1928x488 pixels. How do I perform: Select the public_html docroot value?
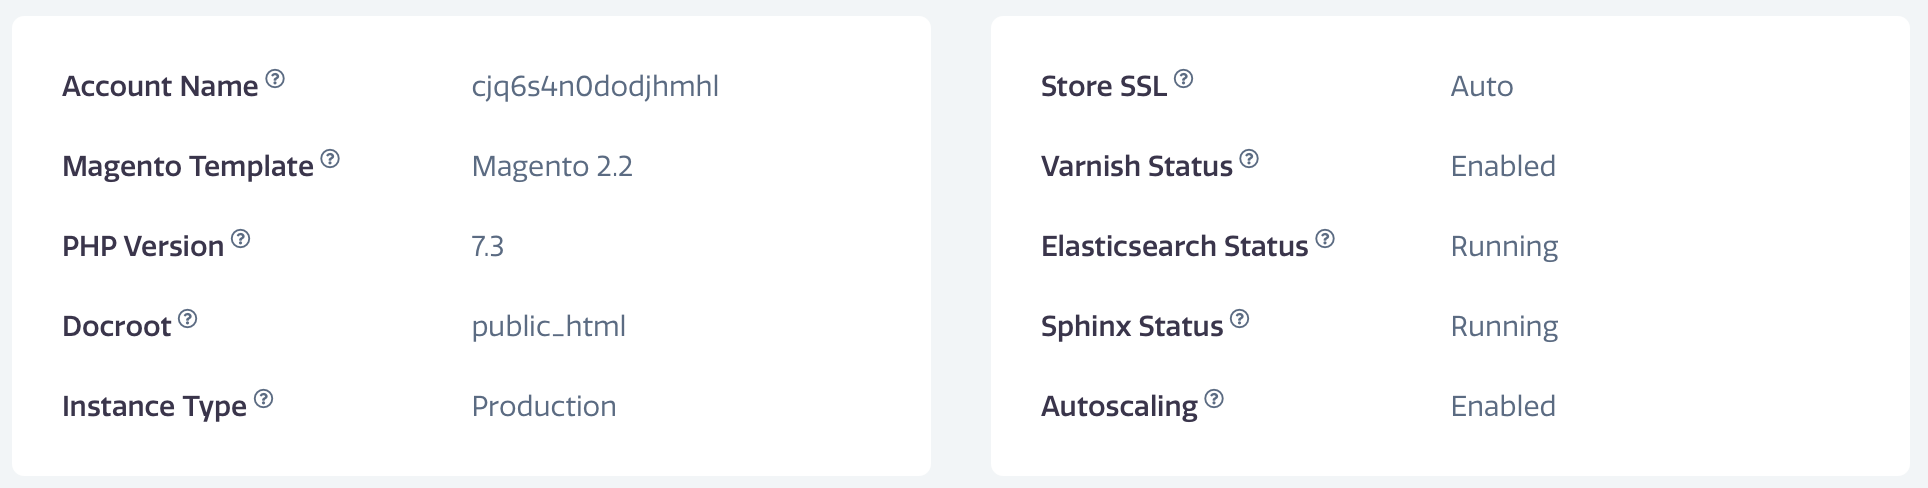[548, 327]
